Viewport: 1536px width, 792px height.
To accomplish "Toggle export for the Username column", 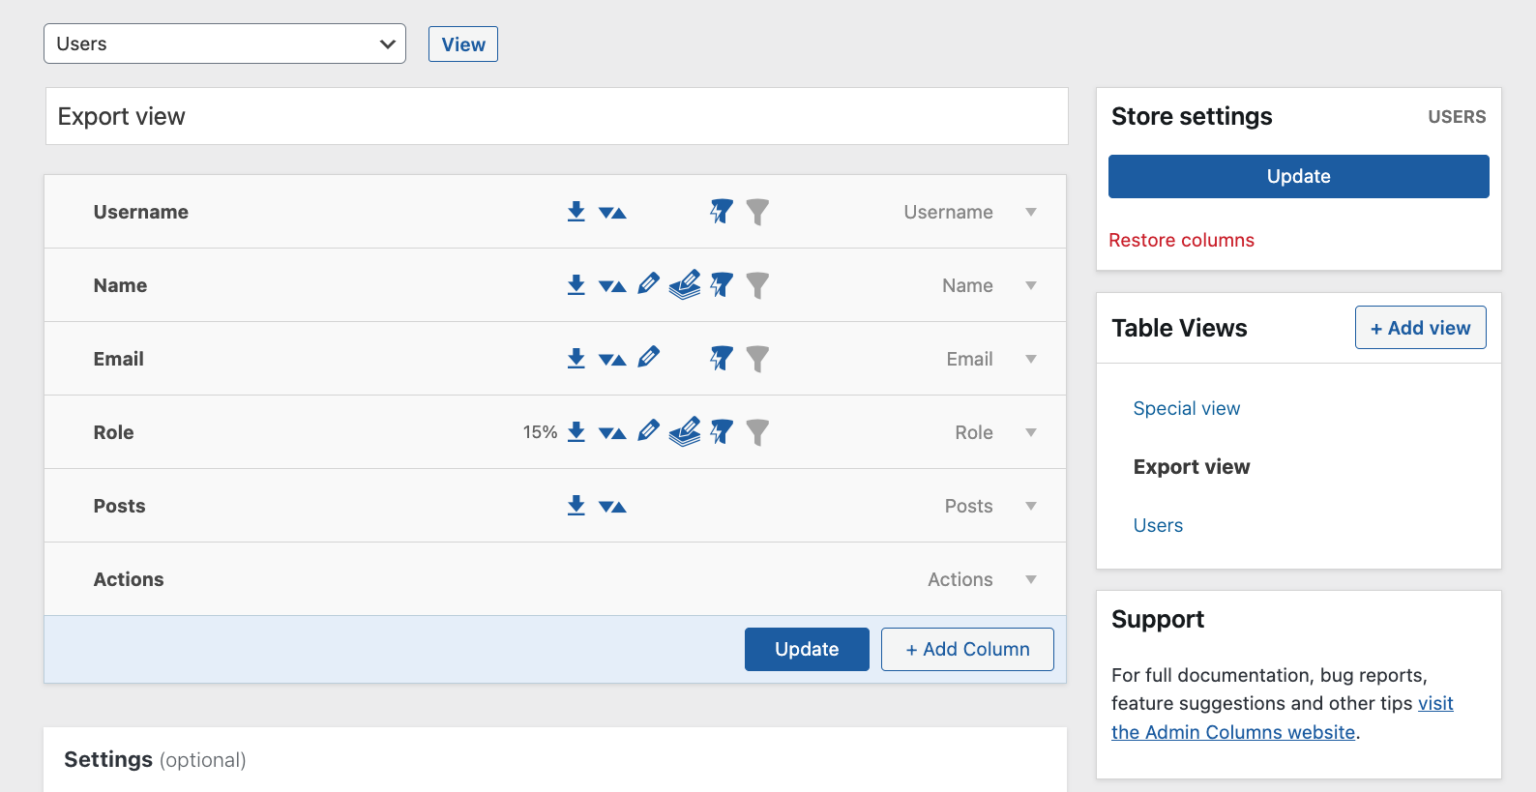I will point(576,211).
